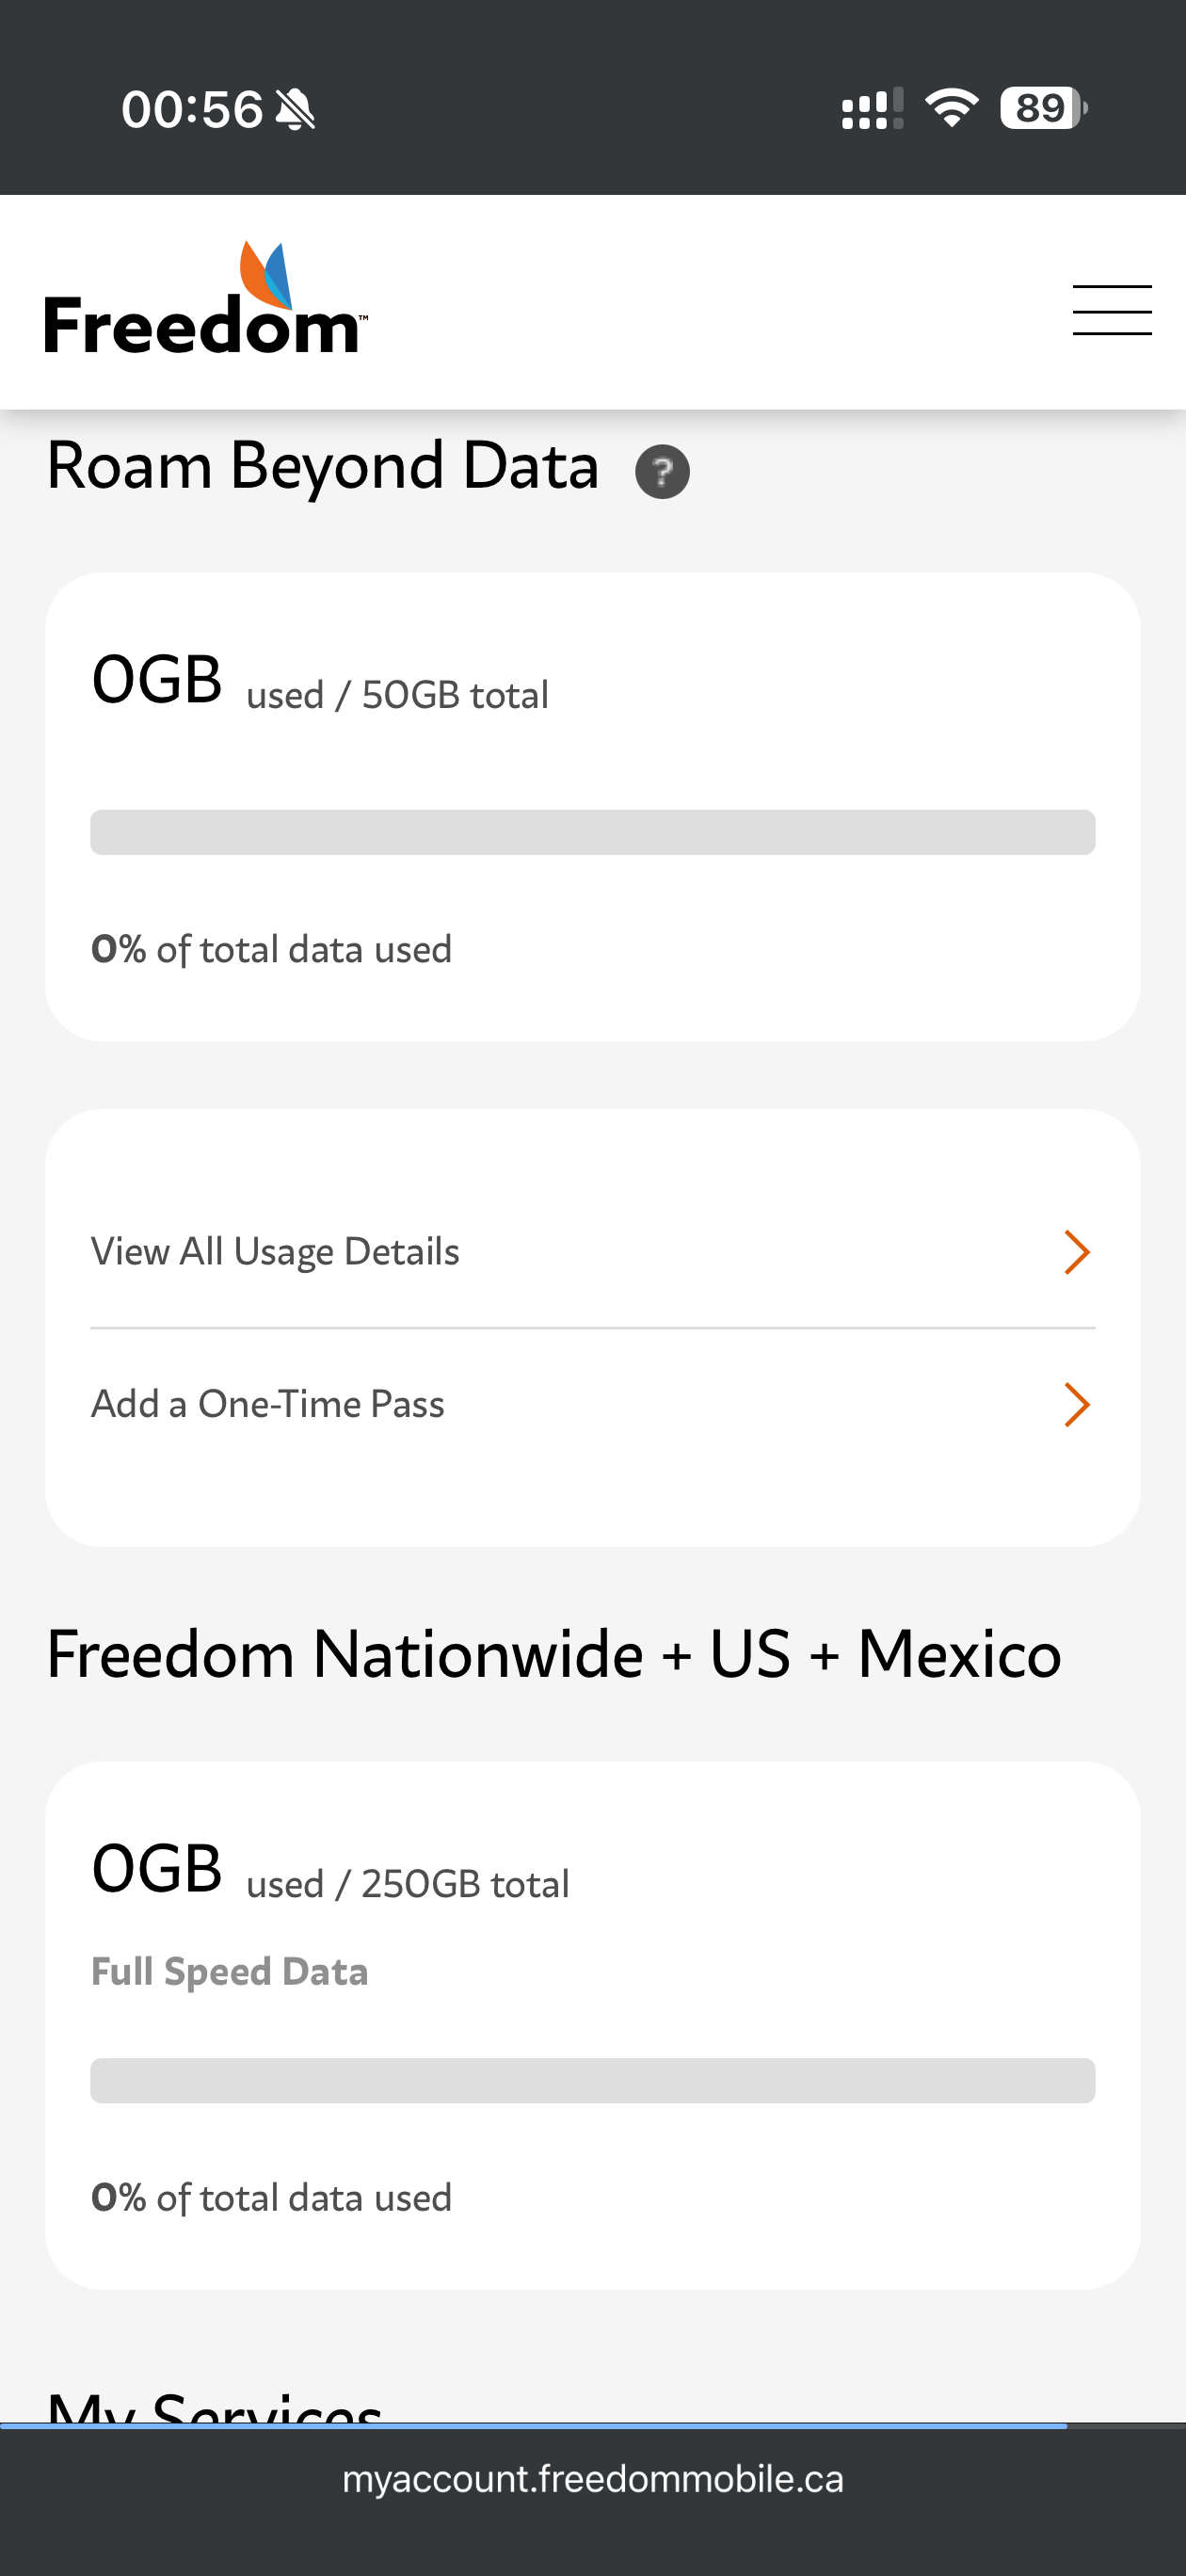Open the hamburger navigation menu
This screenshot has height=2576, width=1186.
1111,310
